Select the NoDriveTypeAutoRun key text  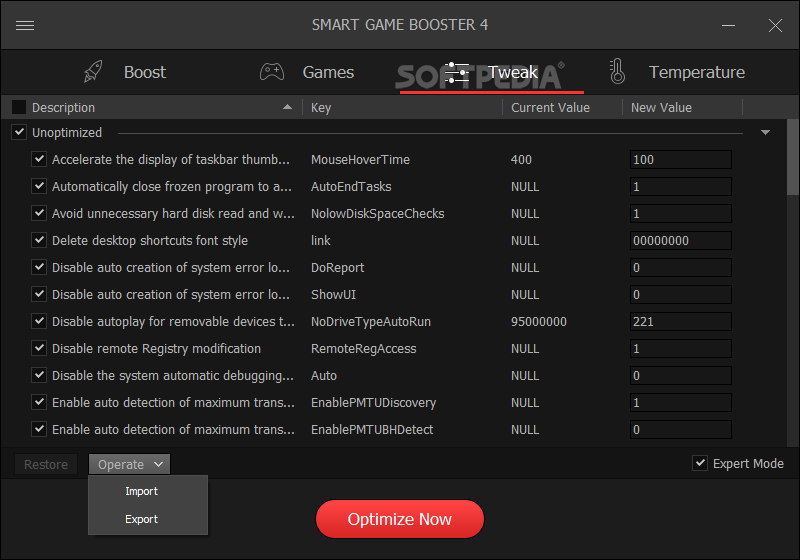tap(371, 322)
